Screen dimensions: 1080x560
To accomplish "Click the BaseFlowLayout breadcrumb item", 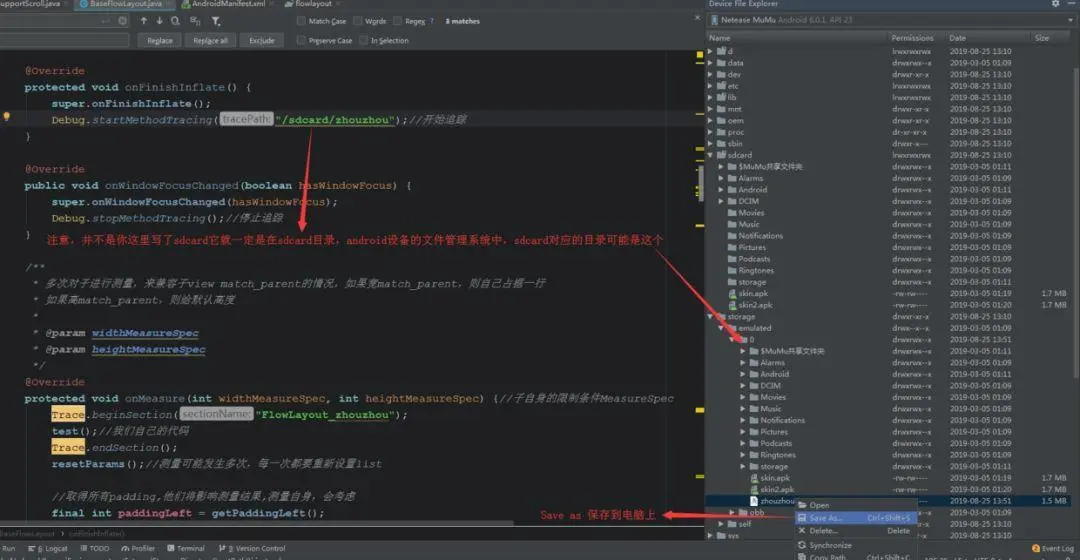I will click(28, 534).
